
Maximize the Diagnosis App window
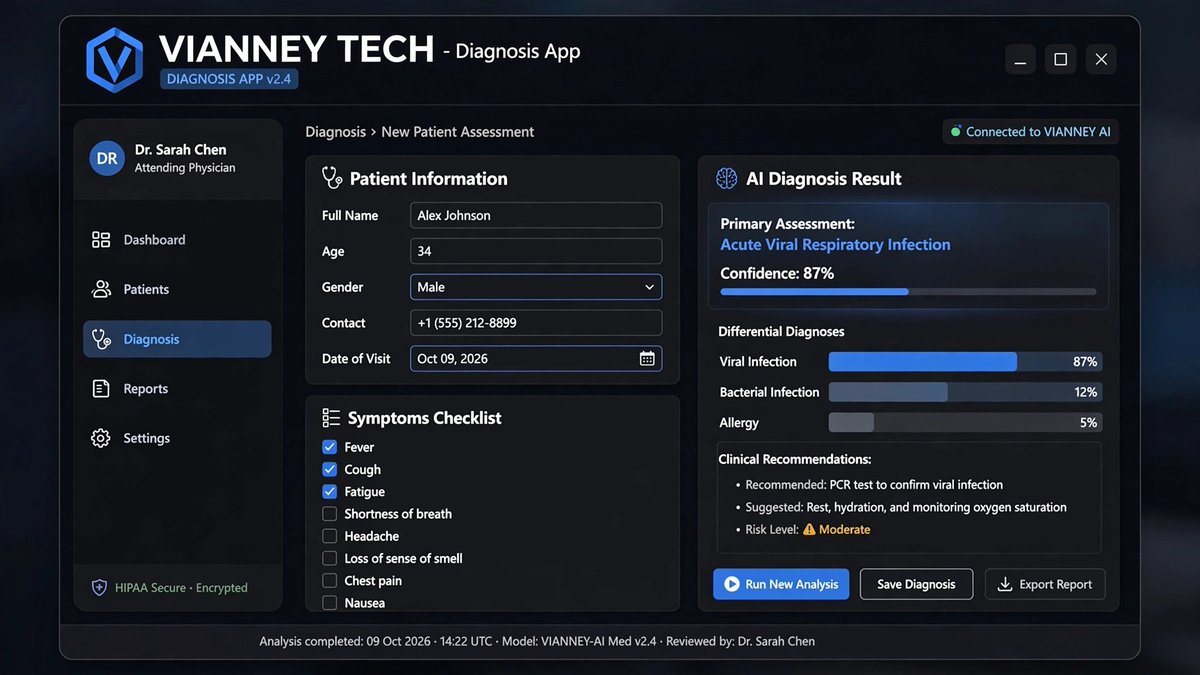(x=1061, y=60)
